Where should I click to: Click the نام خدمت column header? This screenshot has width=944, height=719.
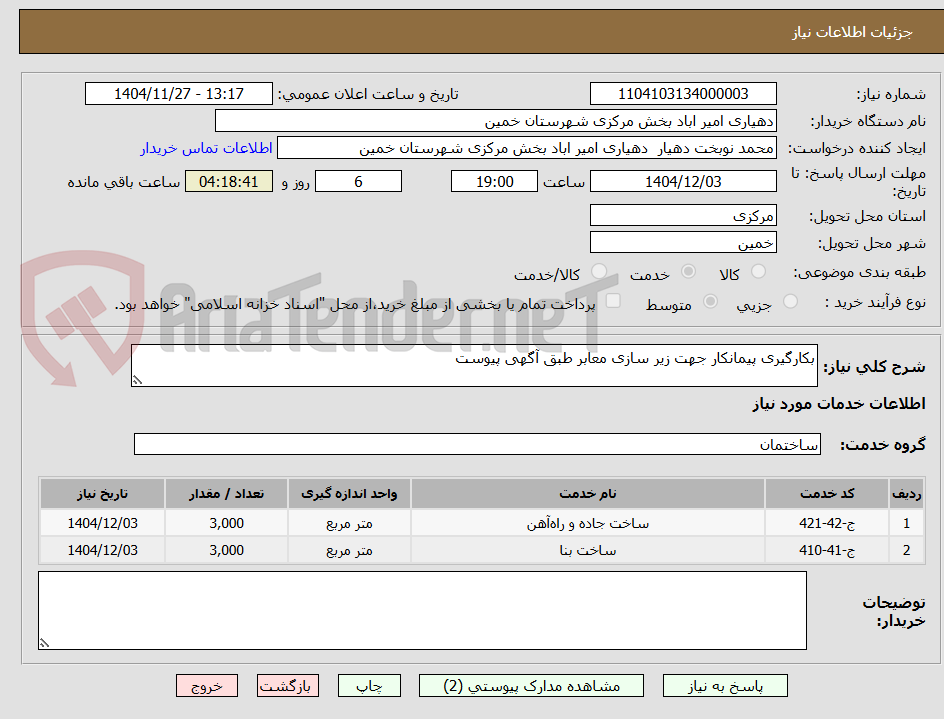click(588, 494)
